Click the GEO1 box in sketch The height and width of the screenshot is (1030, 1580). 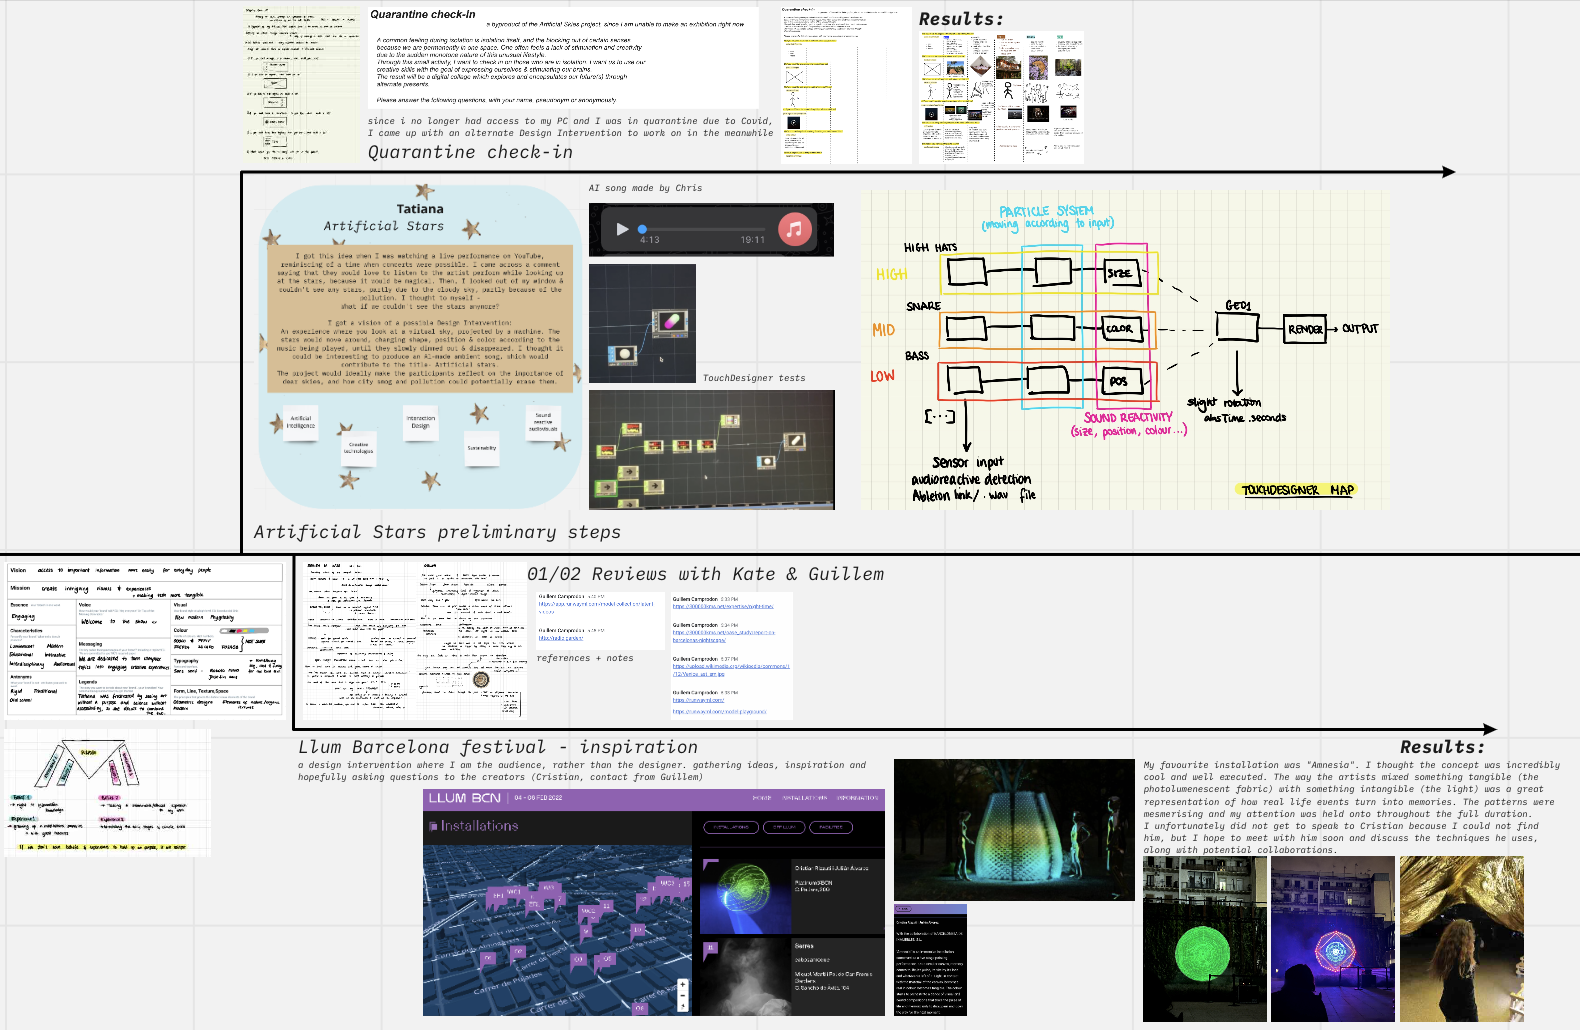click(x=1237, y=327)
